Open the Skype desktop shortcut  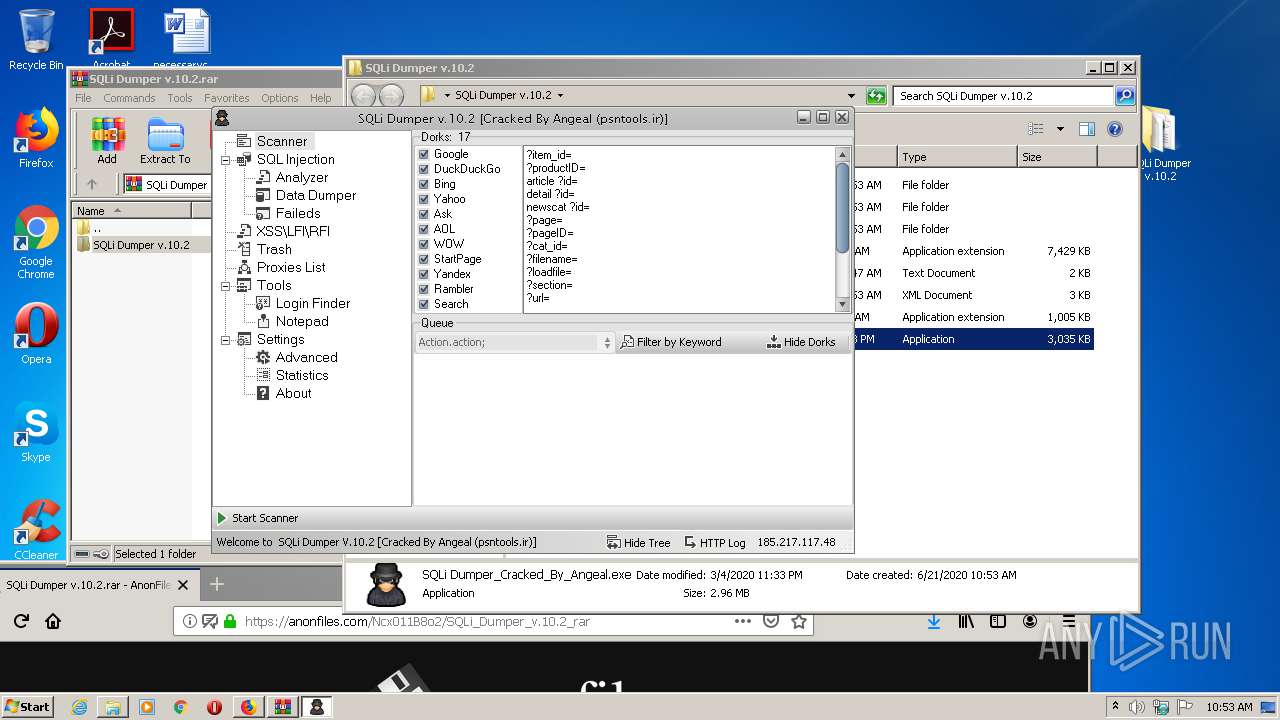(x=36, y=433)
